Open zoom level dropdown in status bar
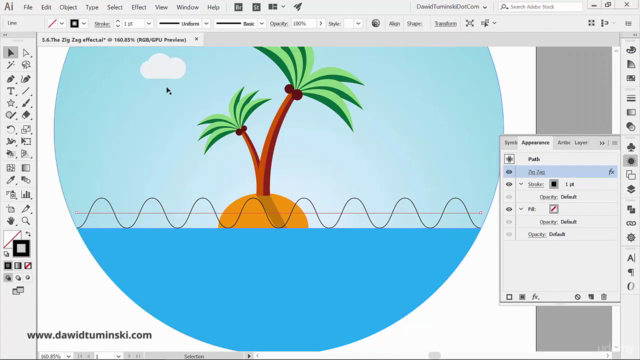Viewport: 640px width, 360px height. click(68, 356)
